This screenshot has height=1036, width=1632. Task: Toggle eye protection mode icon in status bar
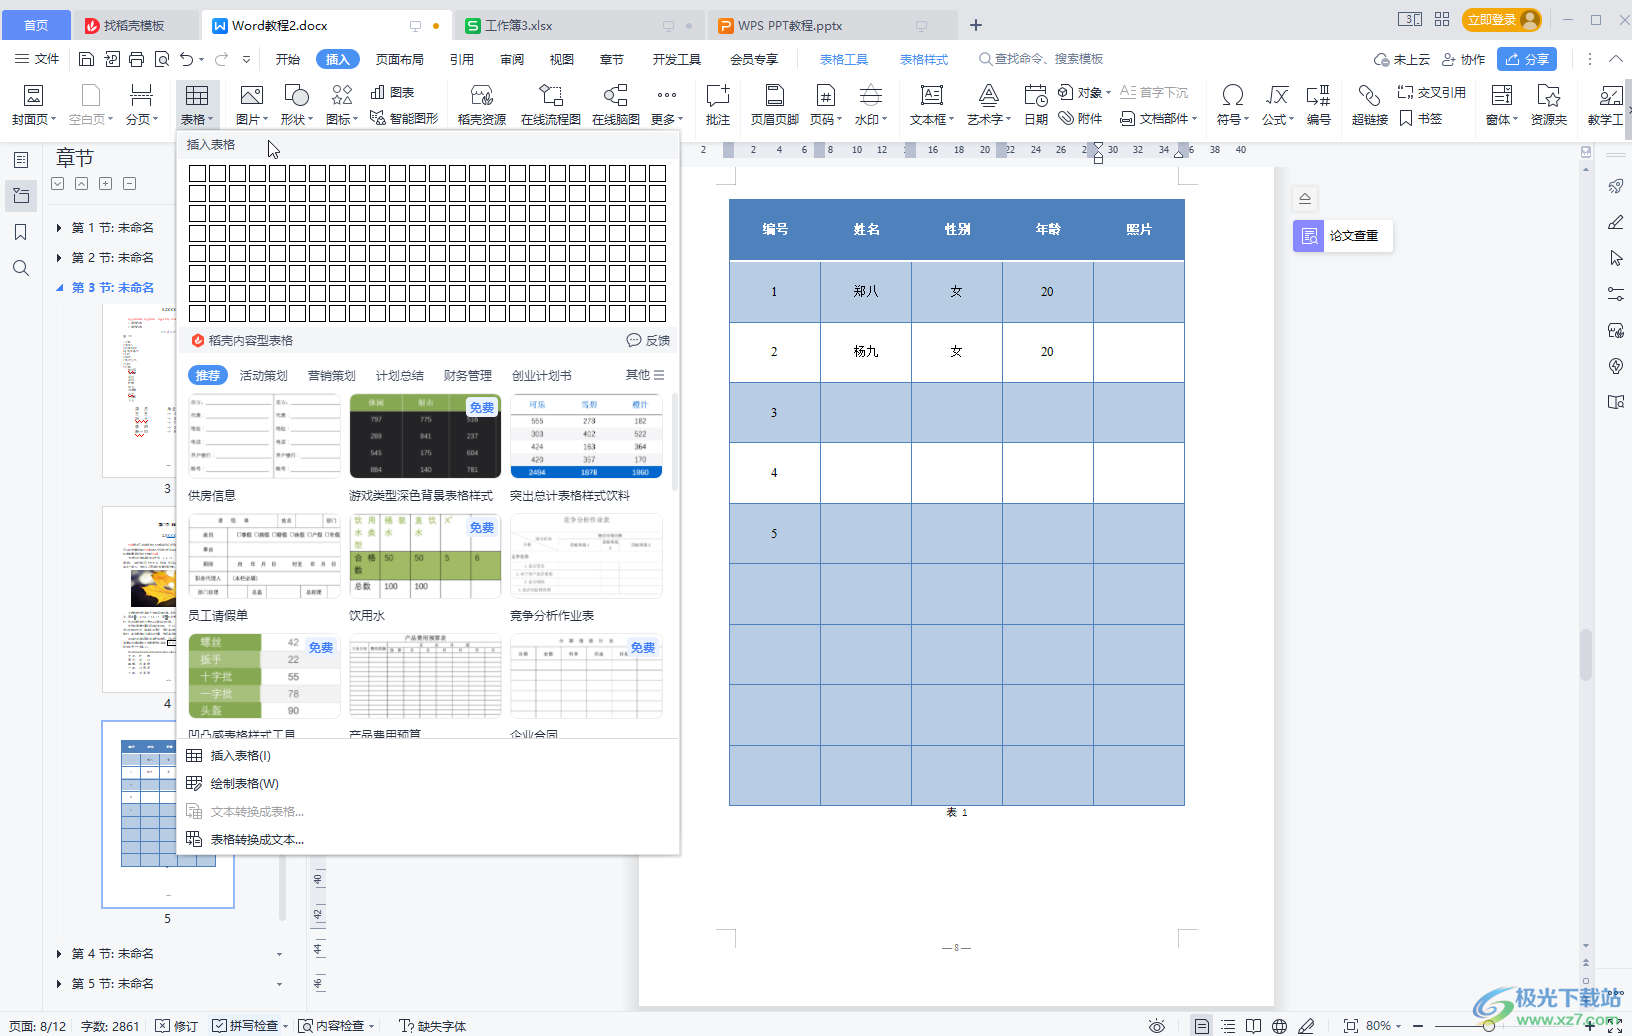click(x=1157, y=1026)
